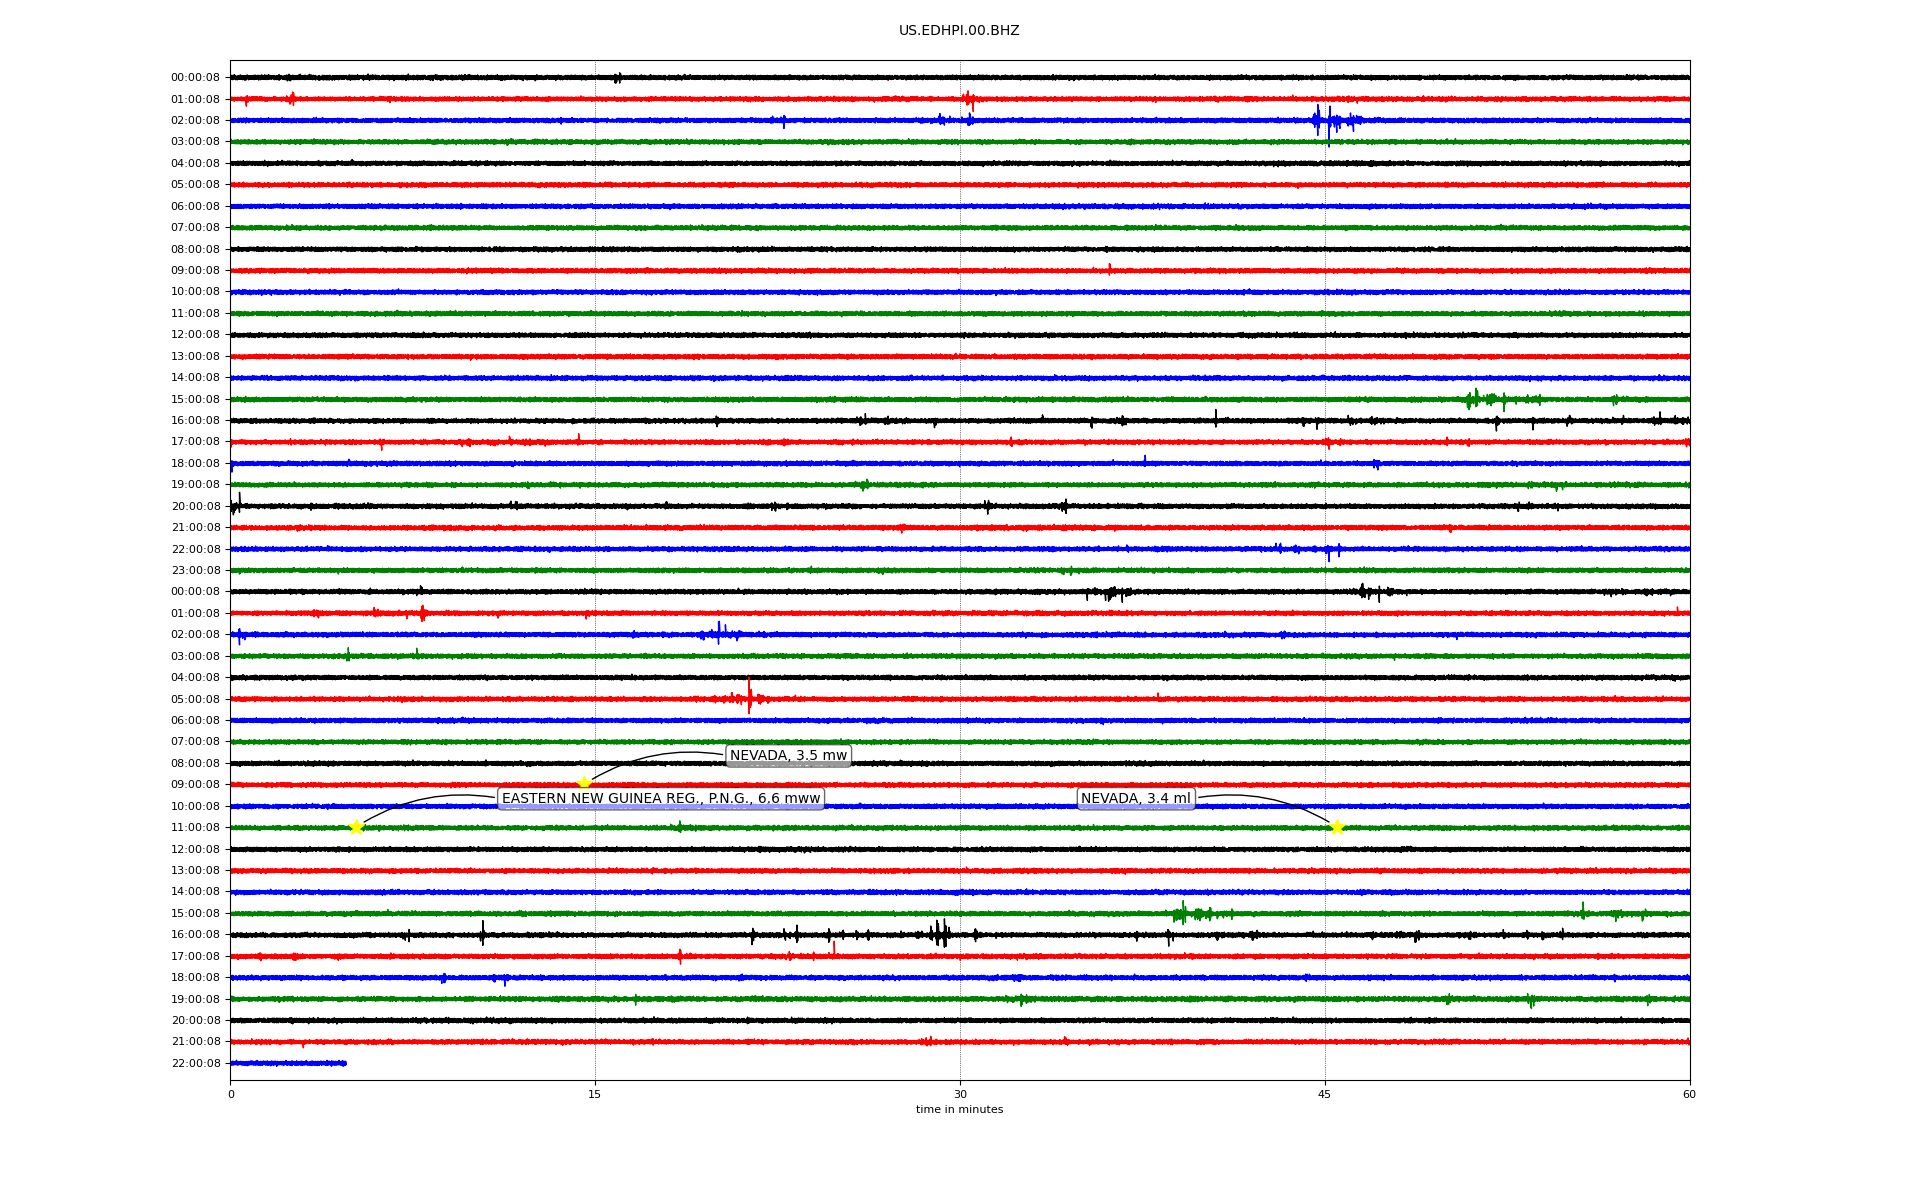Click the NEVADA, 3.4 ml annotation label
Viewport: 1920px width, 1200px height.
coord(1135,798)
